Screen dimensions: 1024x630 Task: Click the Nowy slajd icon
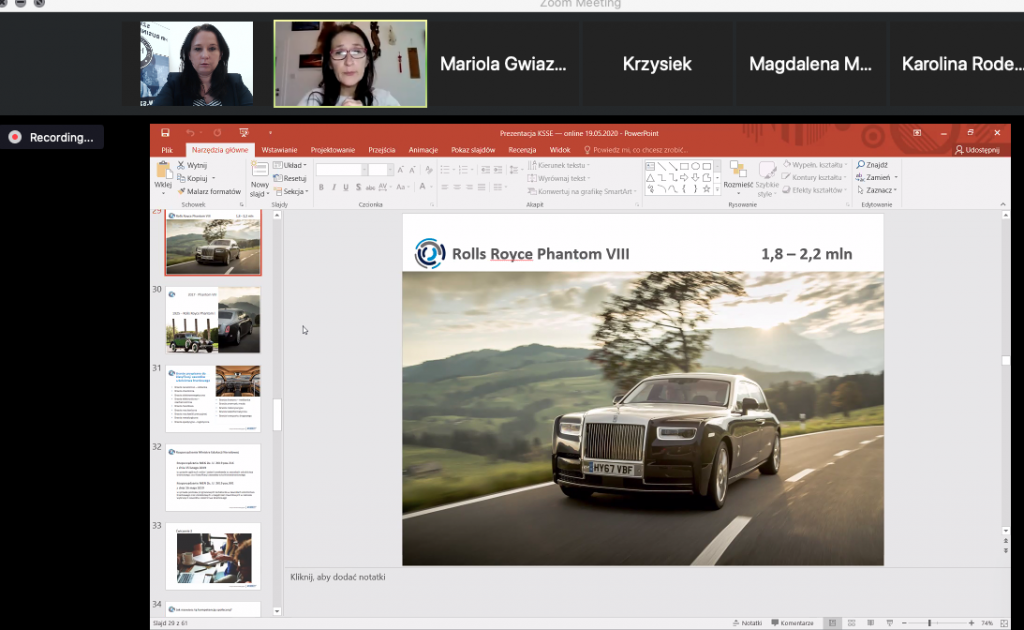[x=259, y=171]
